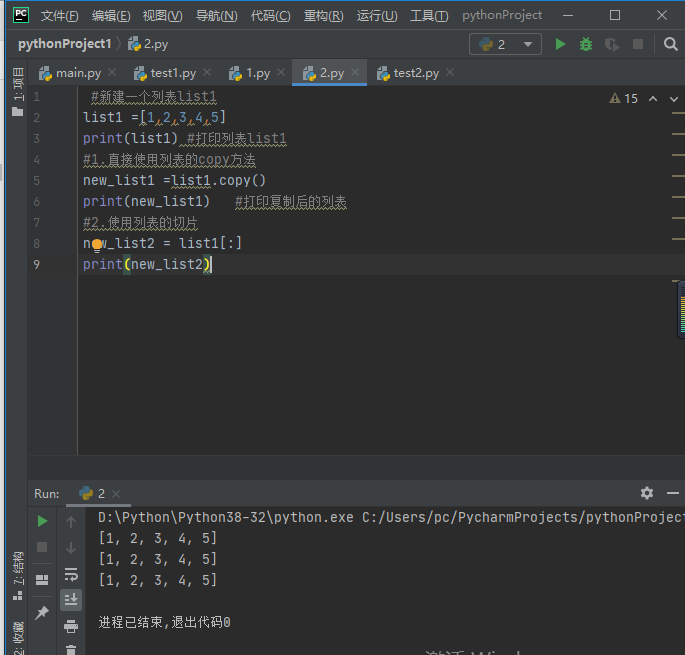Toggle the Project tool window sidebar
The height and width of the screenshot is (655, 685).
coord(17,91)
